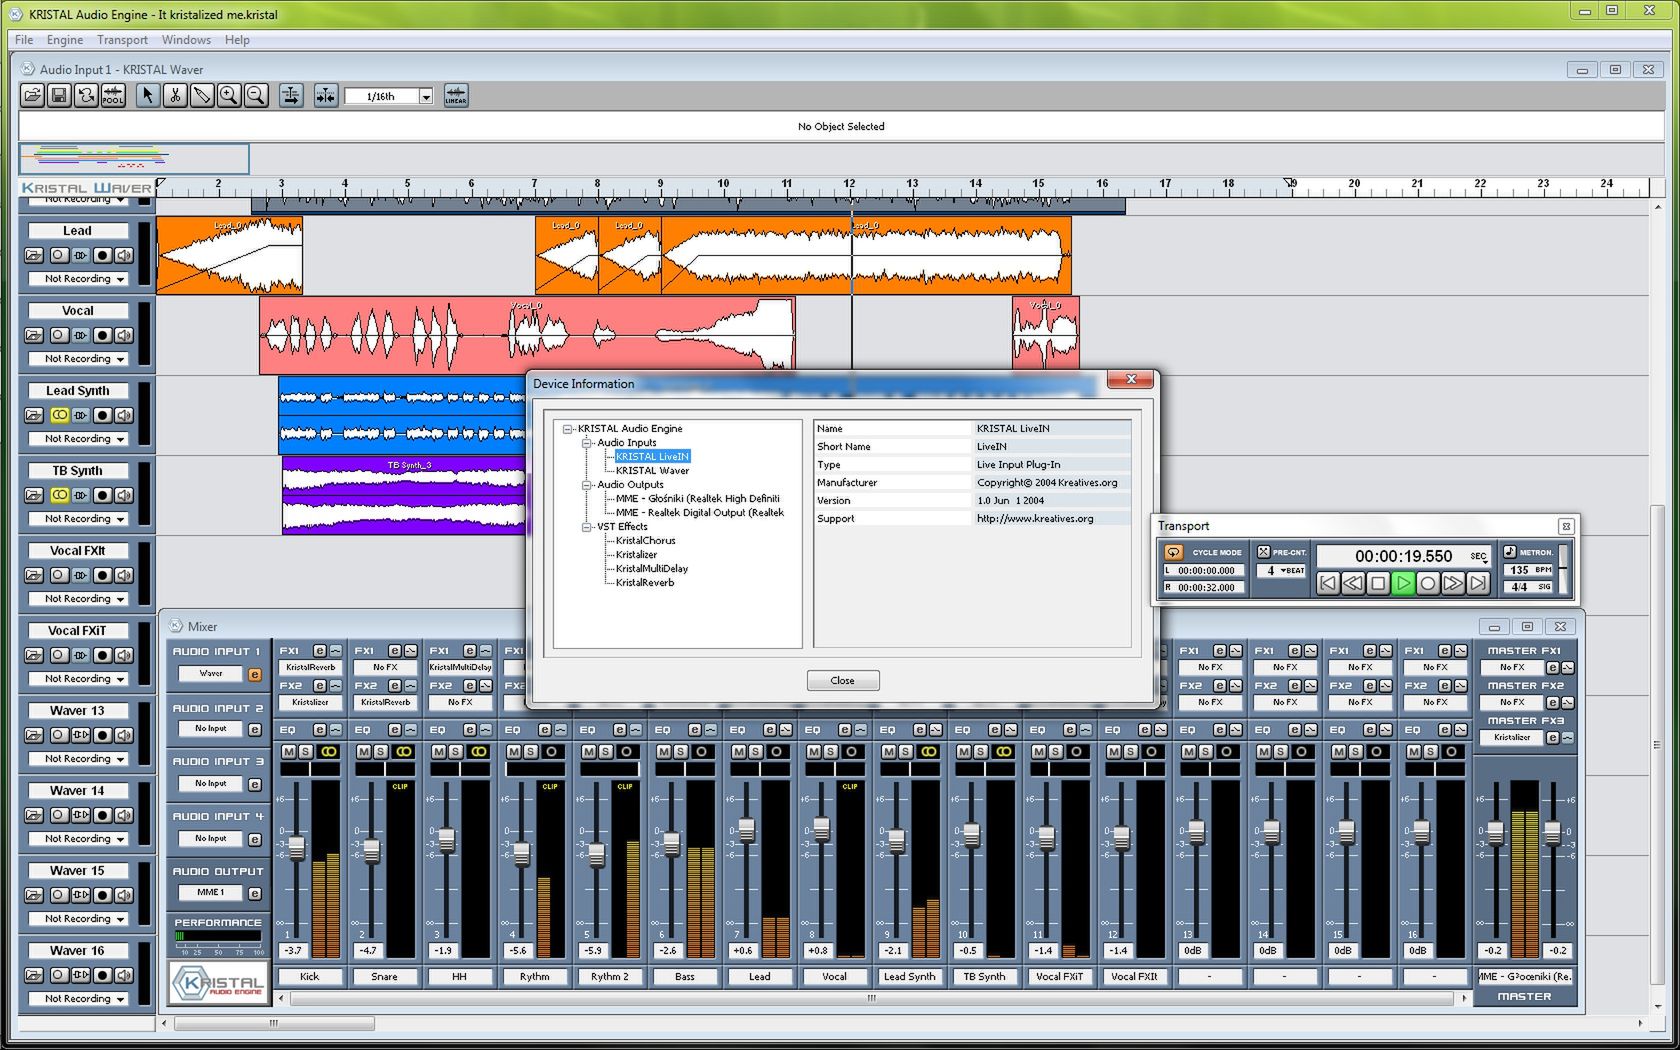Toggle Cycle Mode loop icon

click(x=1174, y=552)
